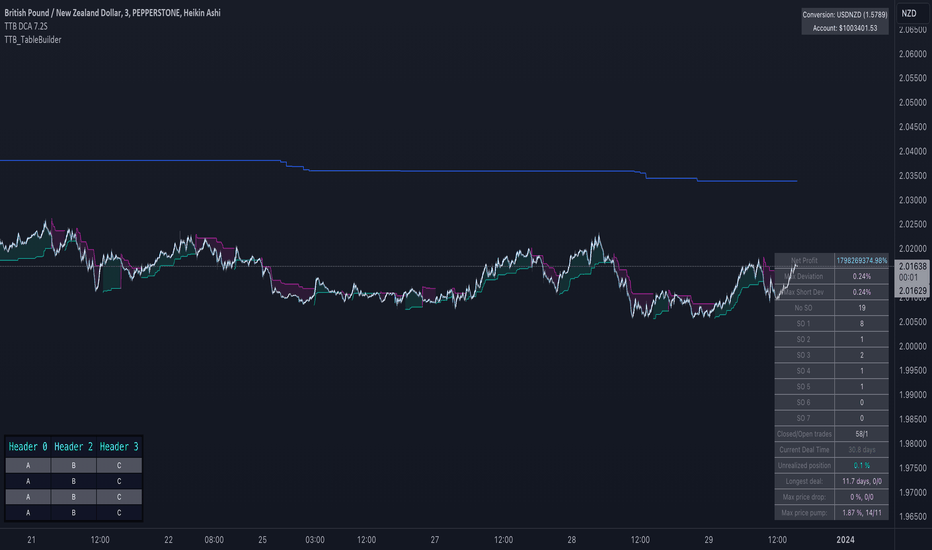Click the Max Short Dev label cell
This screenshot has width=932, height=550.
tap(804, 292)
